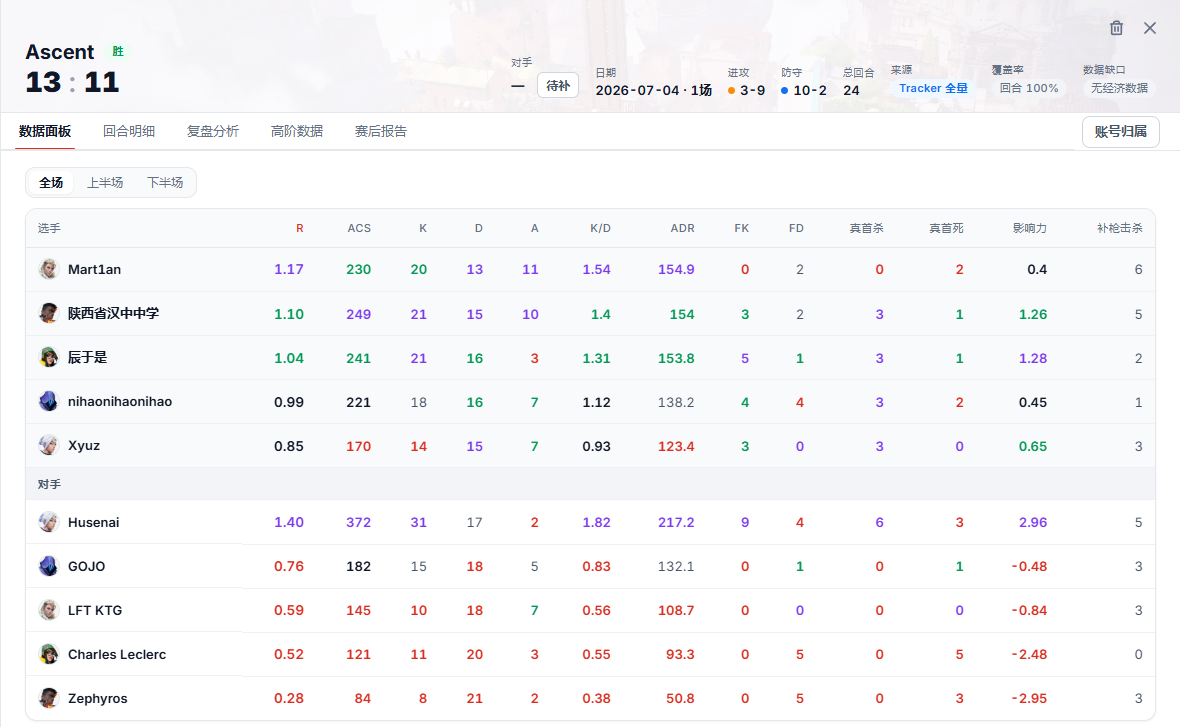Click player name GOJO
Image resolution: width=1180 pixels, height=727 pixels.
[x=87, y=567]
